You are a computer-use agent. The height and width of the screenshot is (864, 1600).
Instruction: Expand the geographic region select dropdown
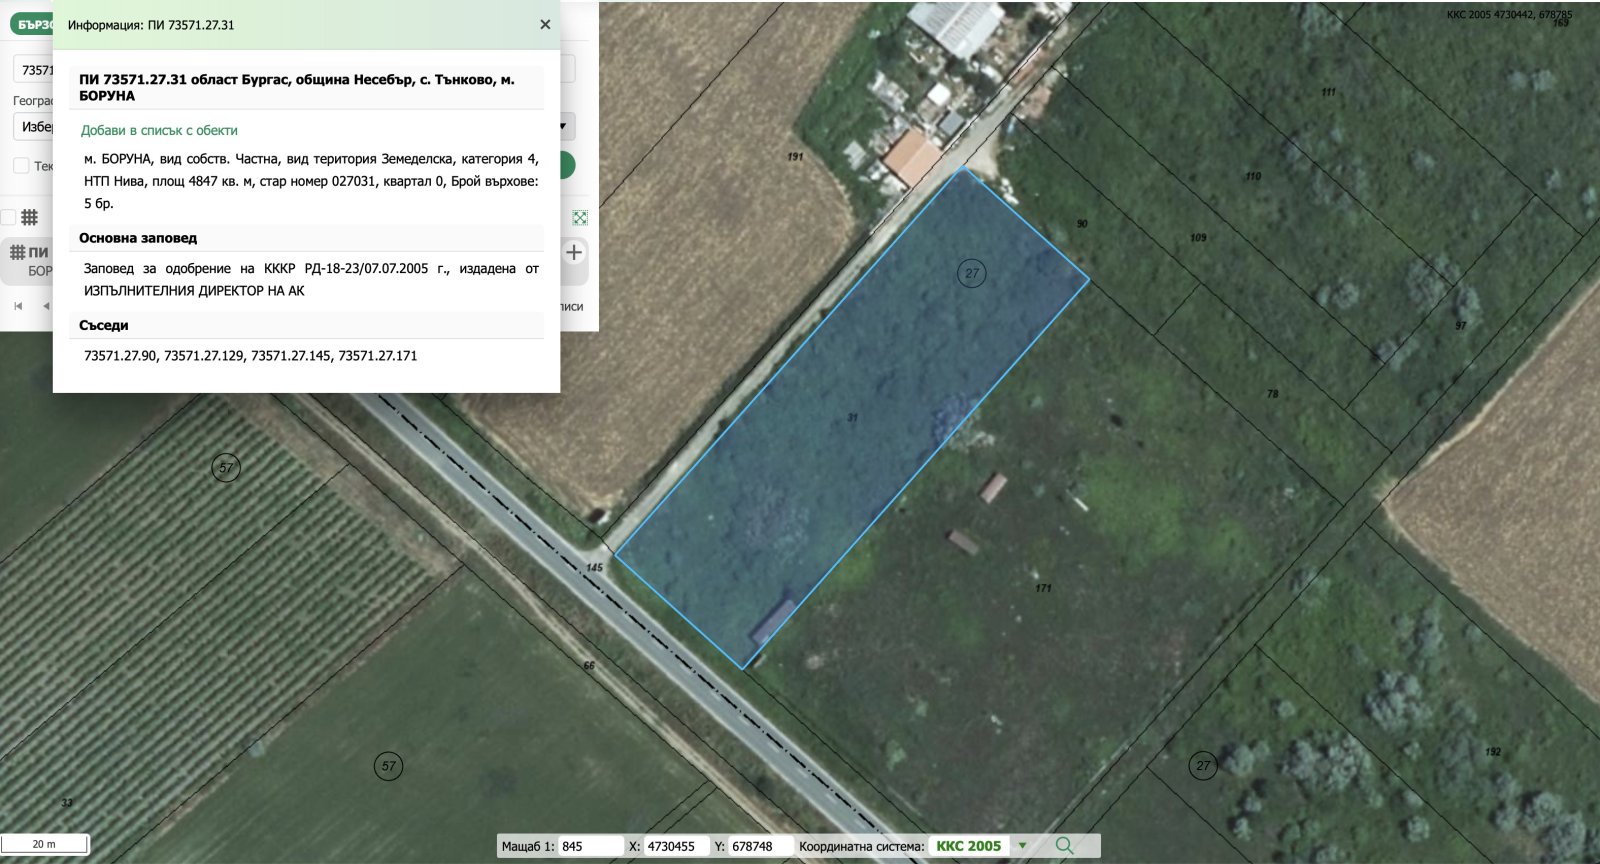[x=564, y=127]
